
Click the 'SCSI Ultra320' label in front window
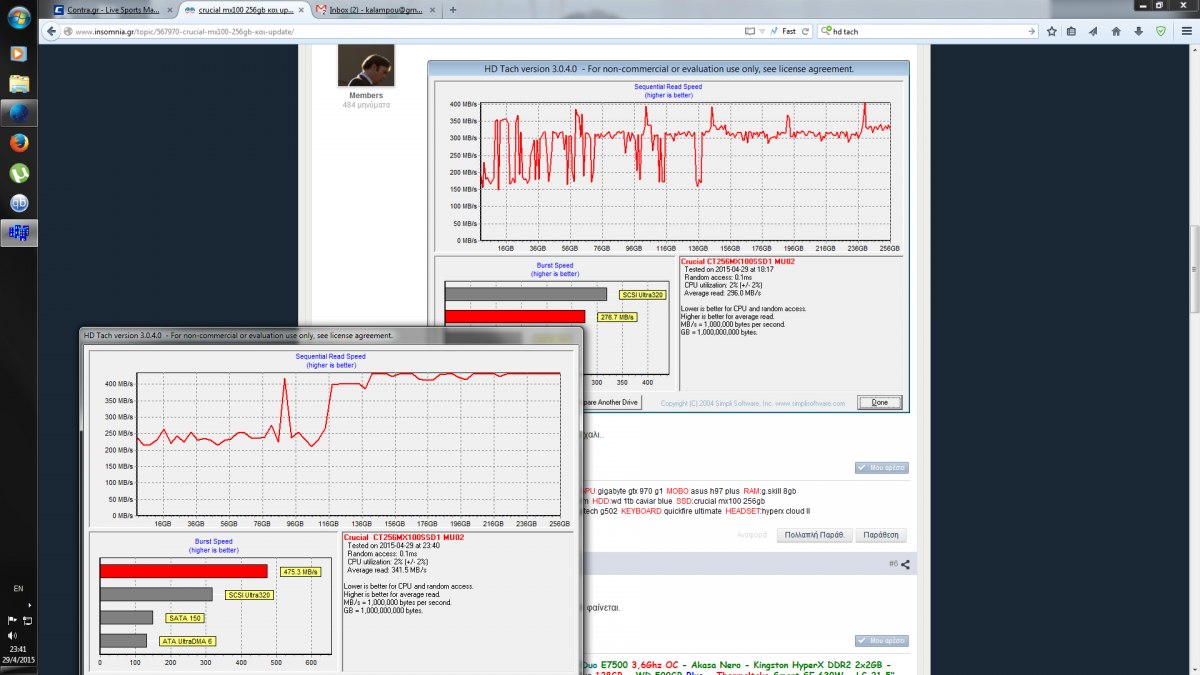pyautogui.click(x=249, y=595)
